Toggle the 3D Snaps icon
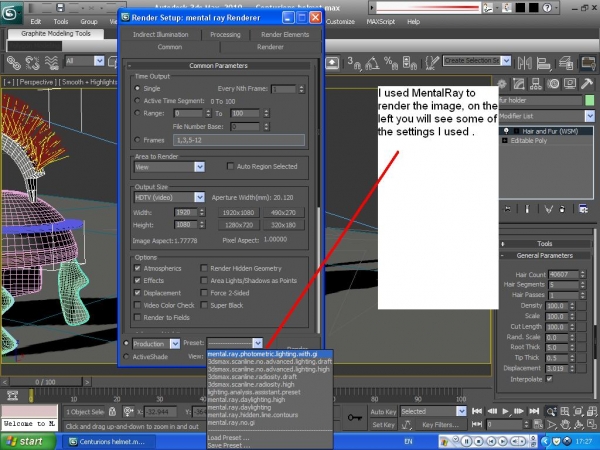The image size is (600, 450). 354,63
